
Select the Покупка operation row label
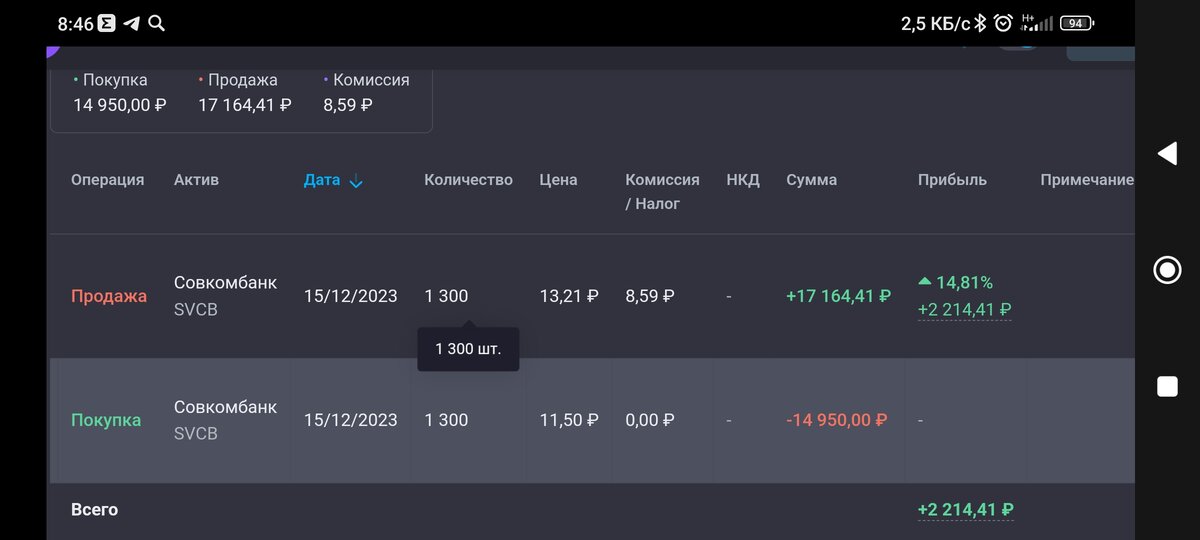tap(106, 420)
